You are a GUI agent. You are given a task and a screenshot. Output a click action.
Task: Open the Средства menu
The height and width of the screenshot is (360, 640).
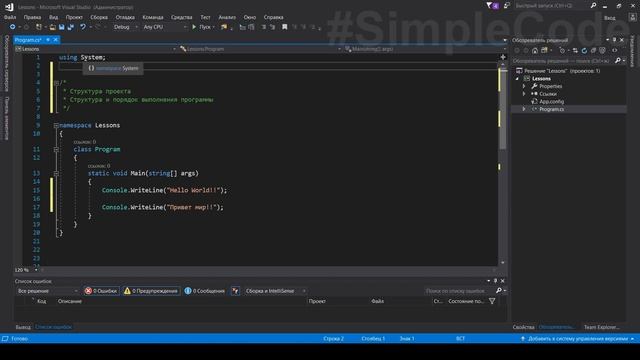[x=182, y=17]
